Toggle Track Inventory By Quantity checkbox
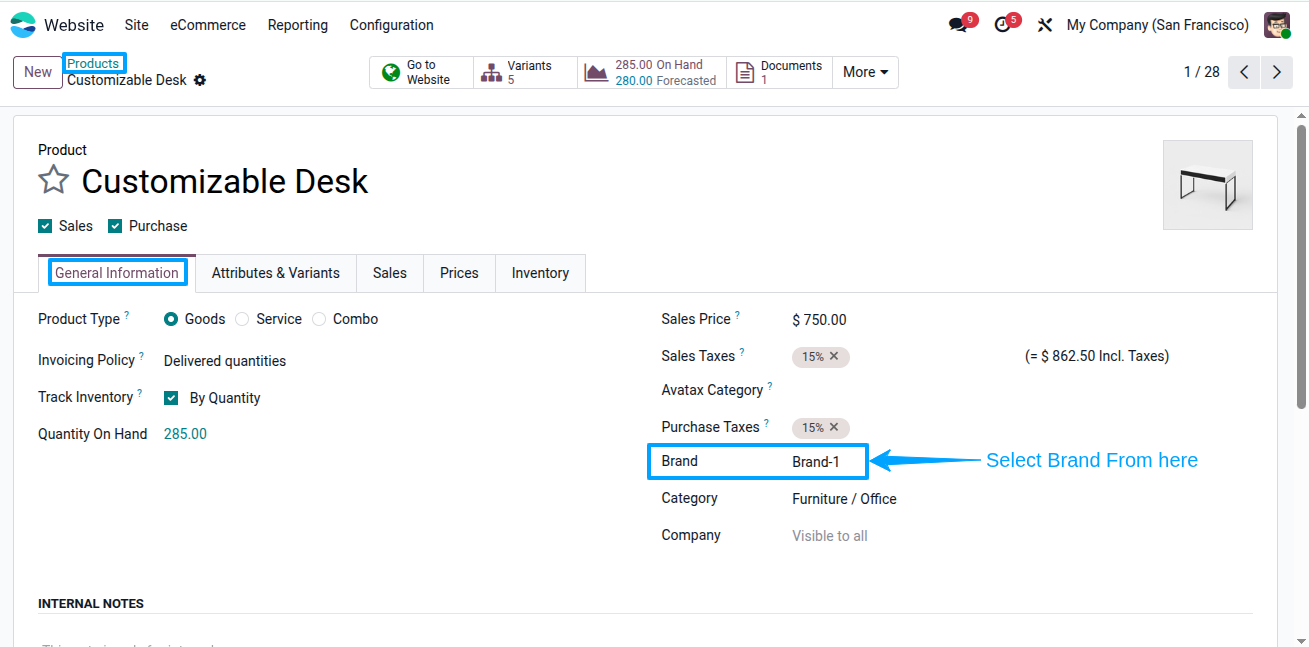The height and width of the screenshot is (647, 1309). [x=171, y=398]
